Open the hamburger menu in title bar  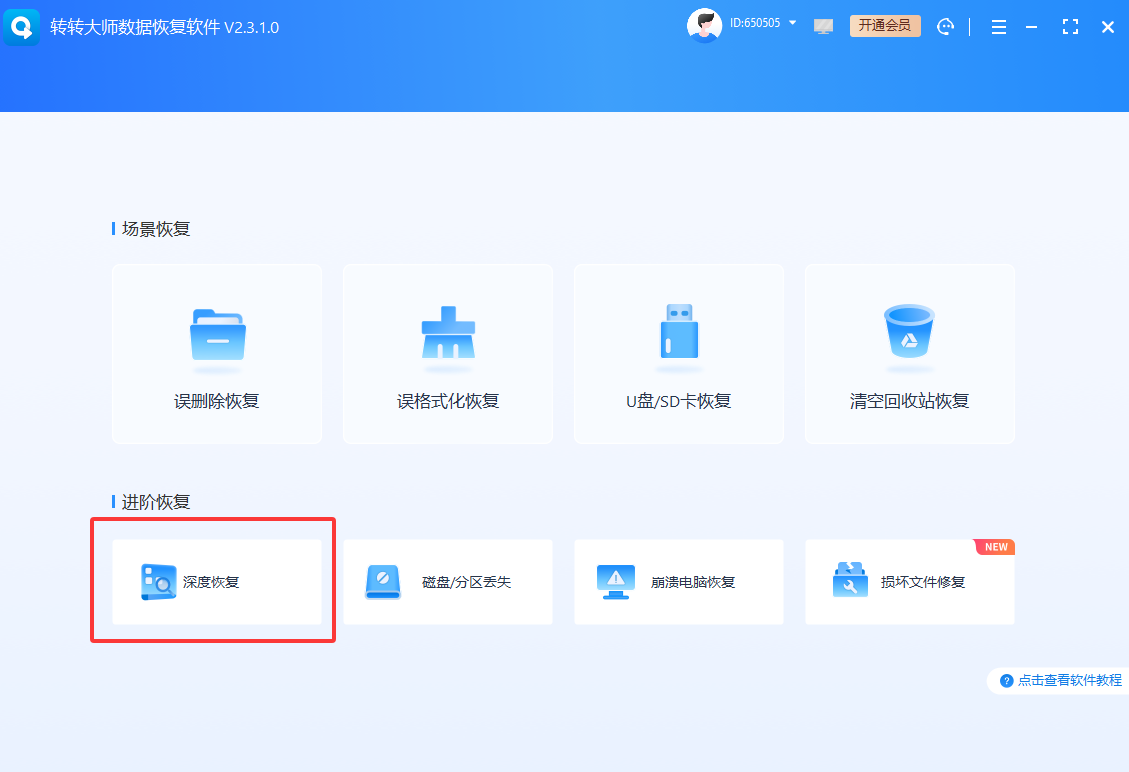click(x=999, y=27)
